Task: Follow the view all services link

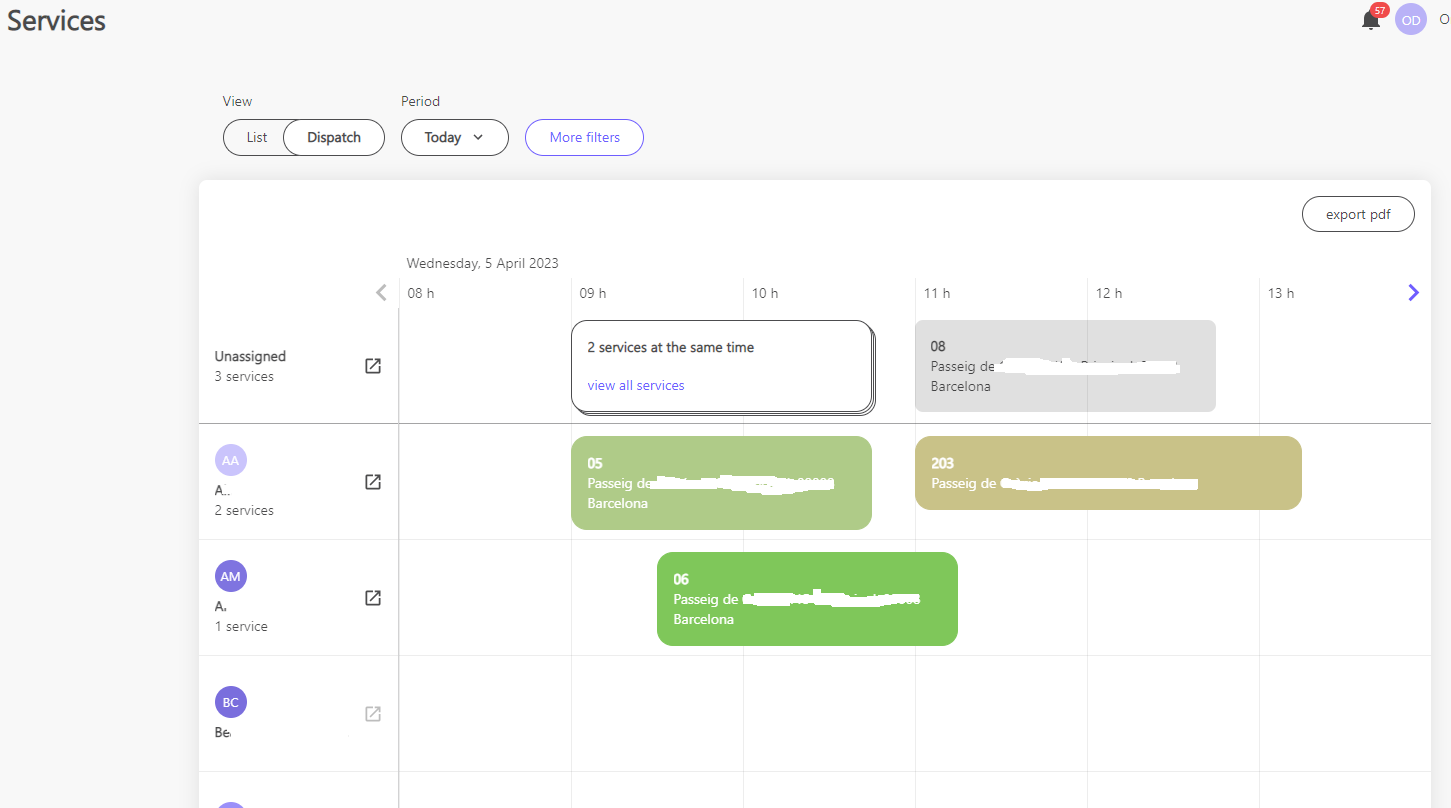Action: point(636,385)
